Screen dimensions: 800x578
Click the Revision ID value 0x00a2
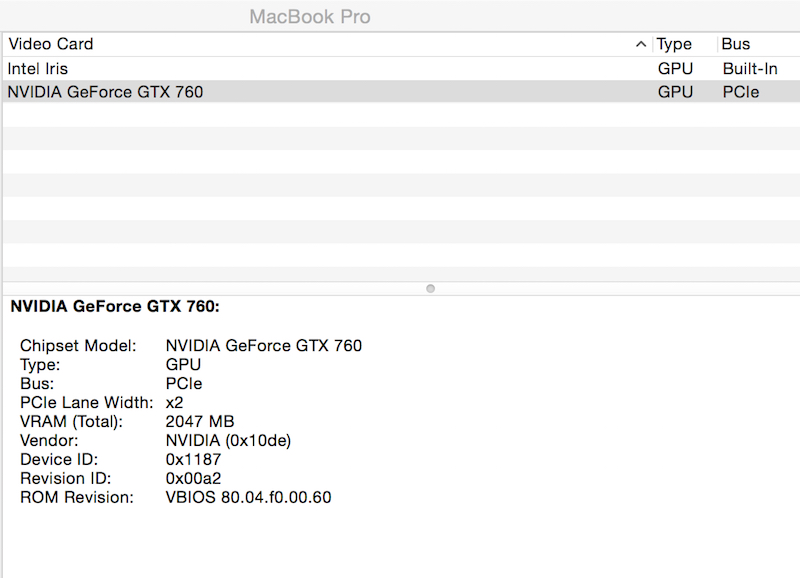[x=193, y=478]
